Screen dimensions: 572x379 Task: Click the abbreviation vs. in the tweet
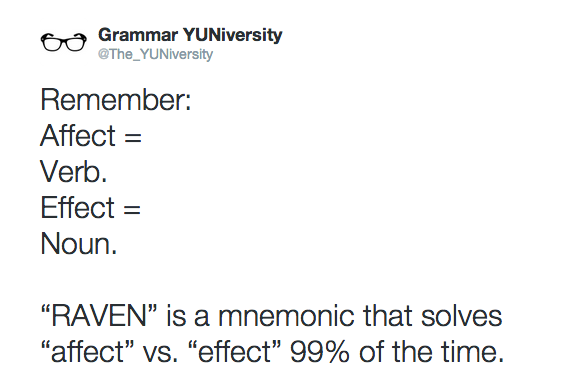tap(161, 354)
